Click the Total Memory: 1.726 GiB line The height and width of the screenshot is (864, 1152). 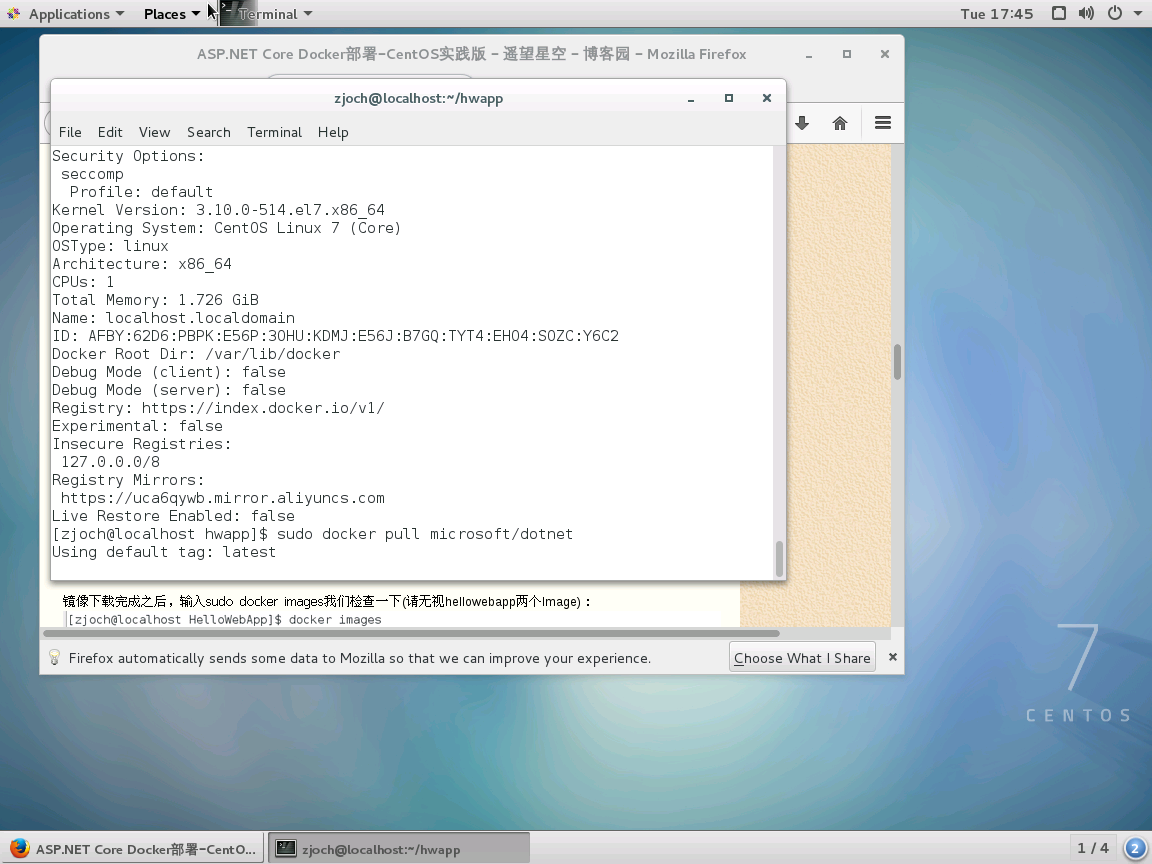155,300
